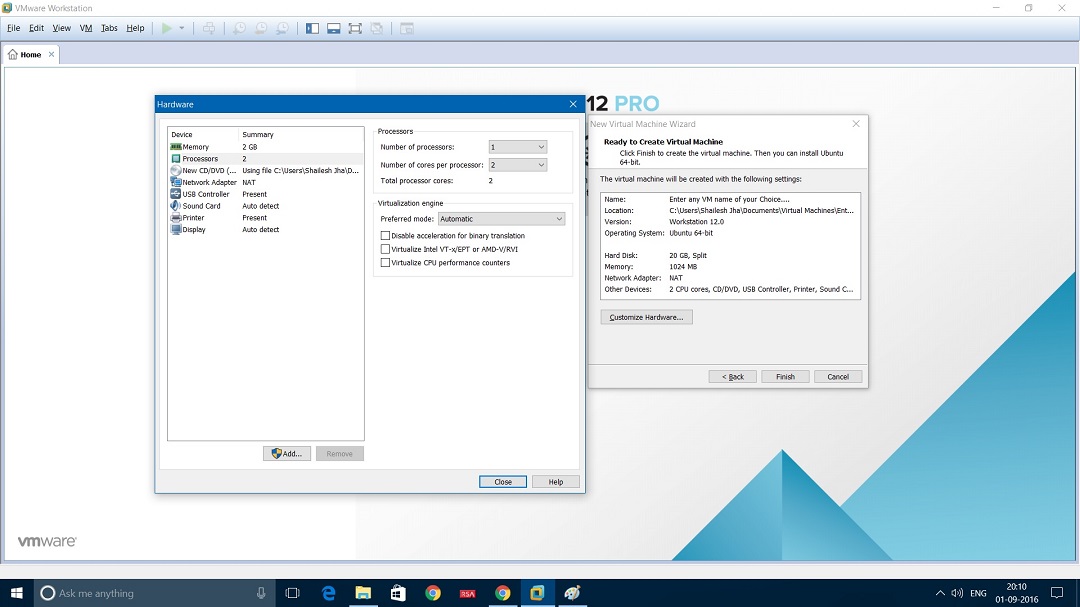The image size is (1080, 607).
Task: Select the Network Adapter device row
Action: pyautogui.click(x=266, y=183)
